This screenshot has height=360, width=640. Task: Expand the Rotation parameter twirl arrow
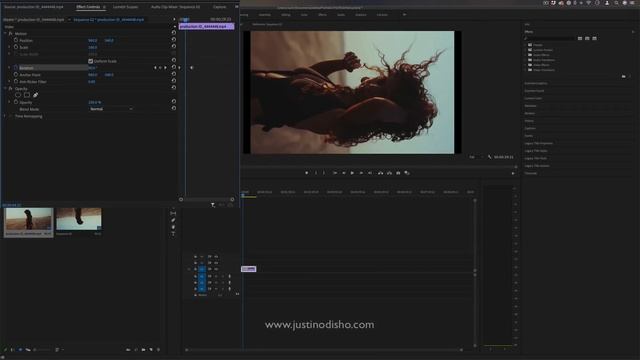(9, 67)
